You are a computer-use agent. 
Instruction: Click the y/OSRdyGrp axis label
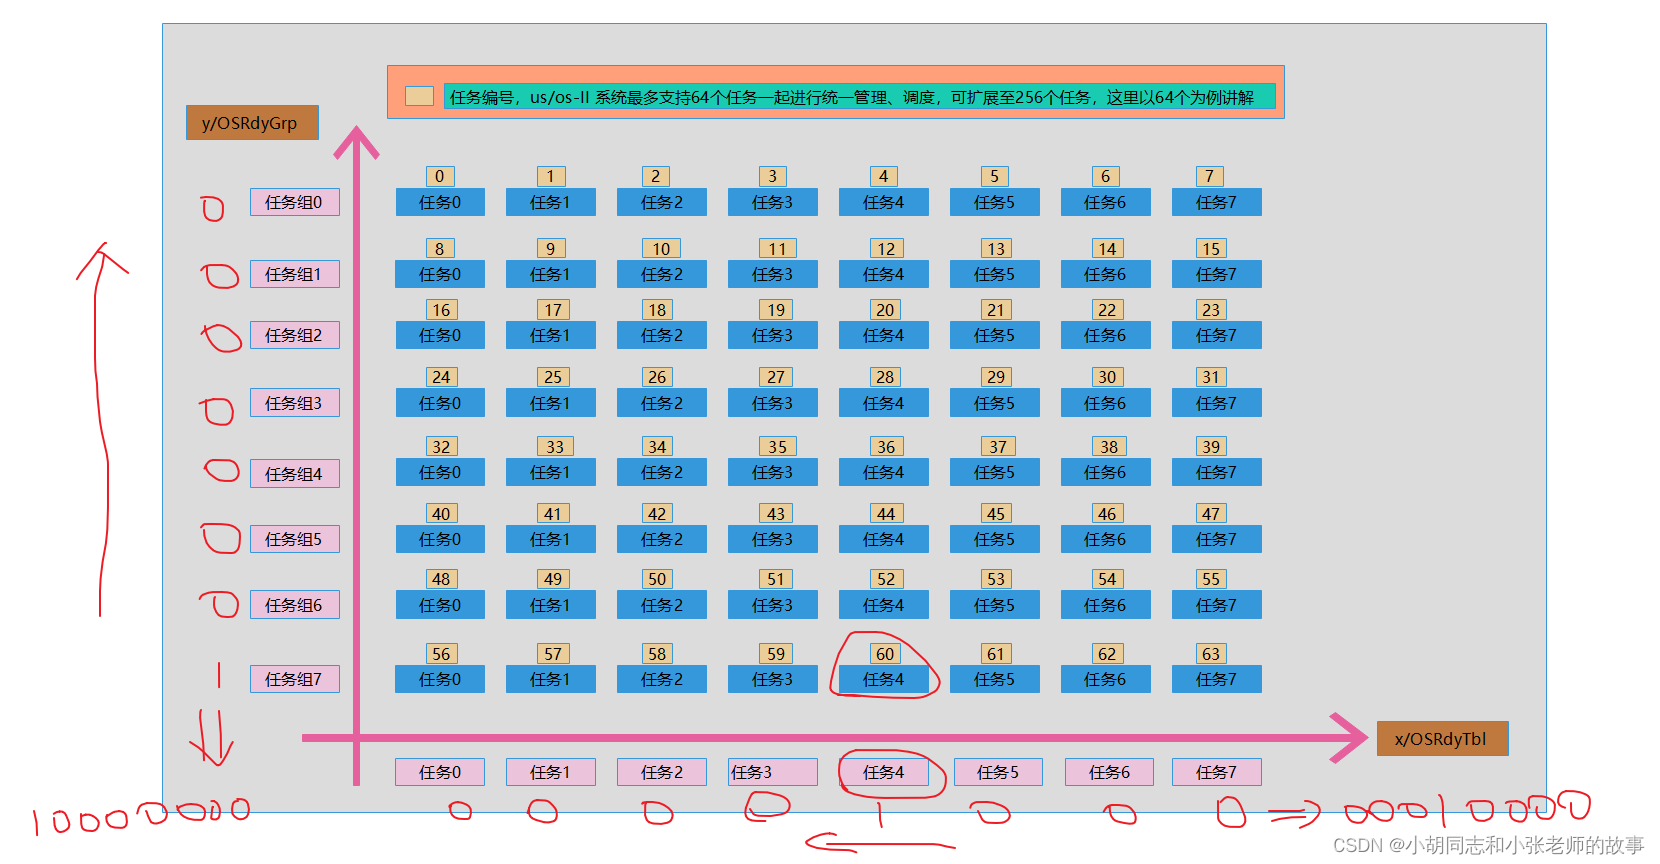click(252, 123)
